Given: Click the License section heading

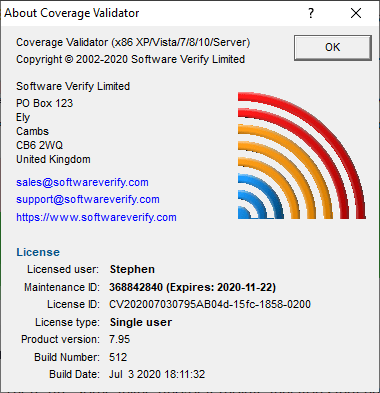Looking at the screenshot, I should pyautogui.click(x=38, y=252).
